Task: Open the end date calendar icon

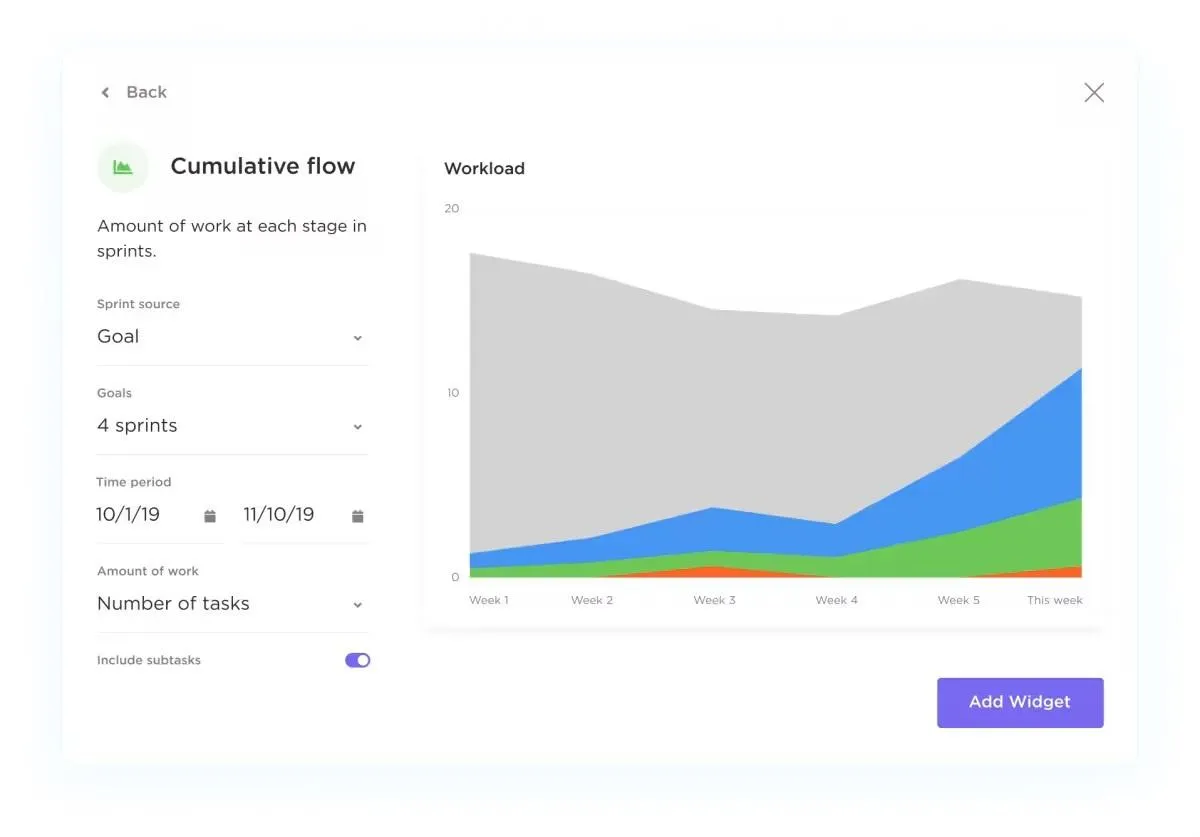Action: [x=358, y=516]
